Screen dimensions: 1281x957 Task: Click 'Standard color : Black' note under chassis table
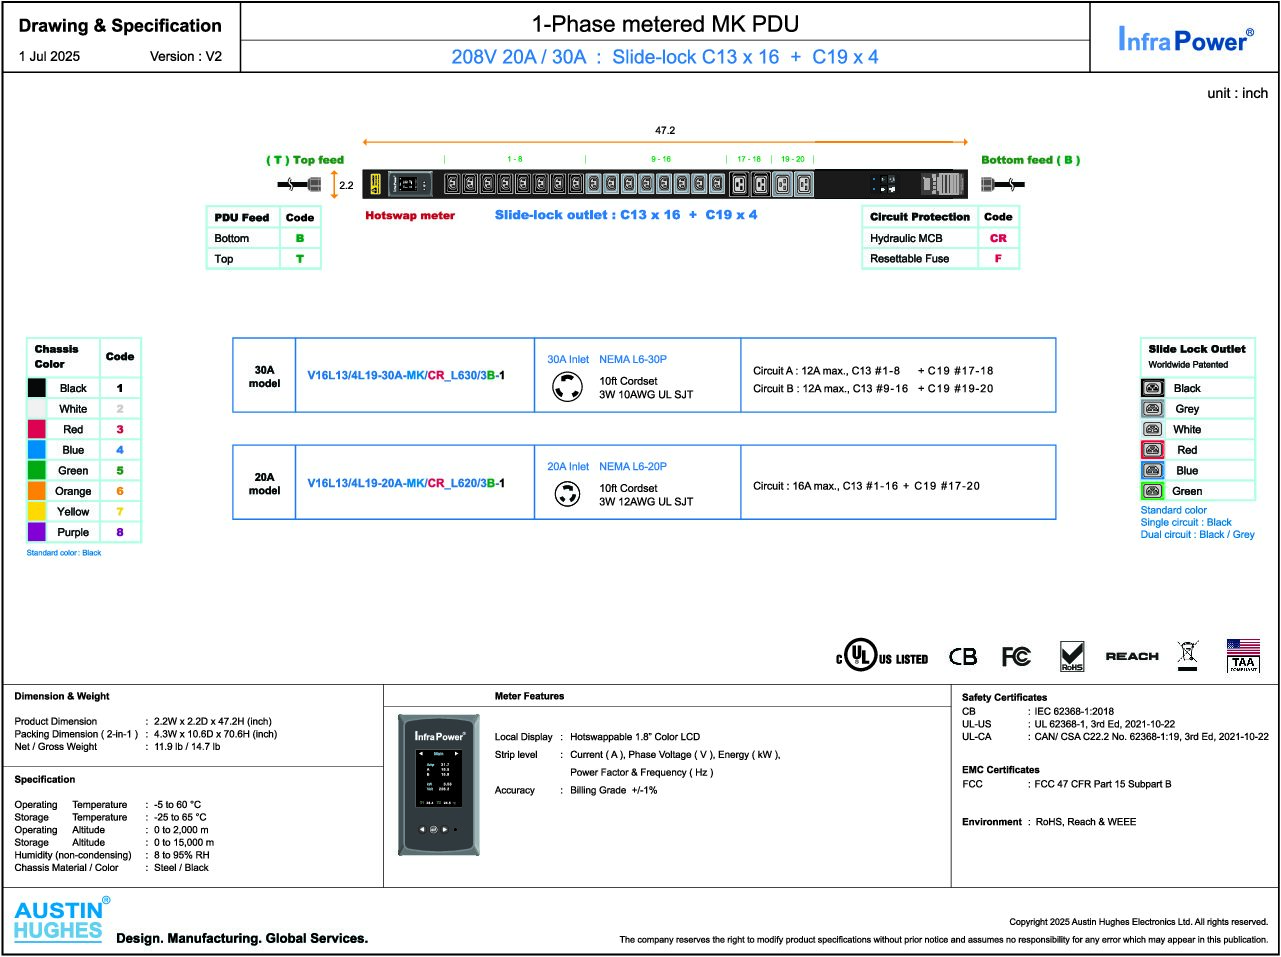[x=64, y=553]
